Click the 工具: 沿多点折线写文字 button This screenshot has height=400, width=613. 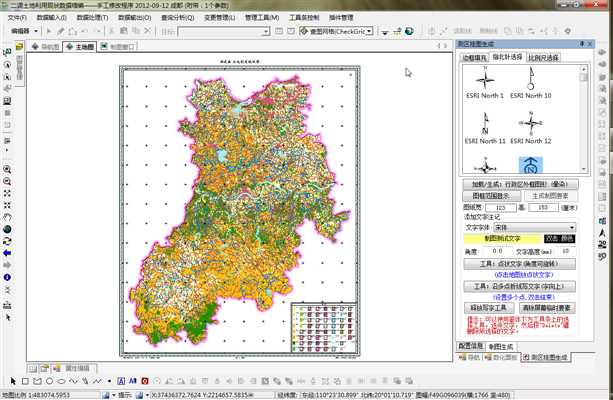519,287
